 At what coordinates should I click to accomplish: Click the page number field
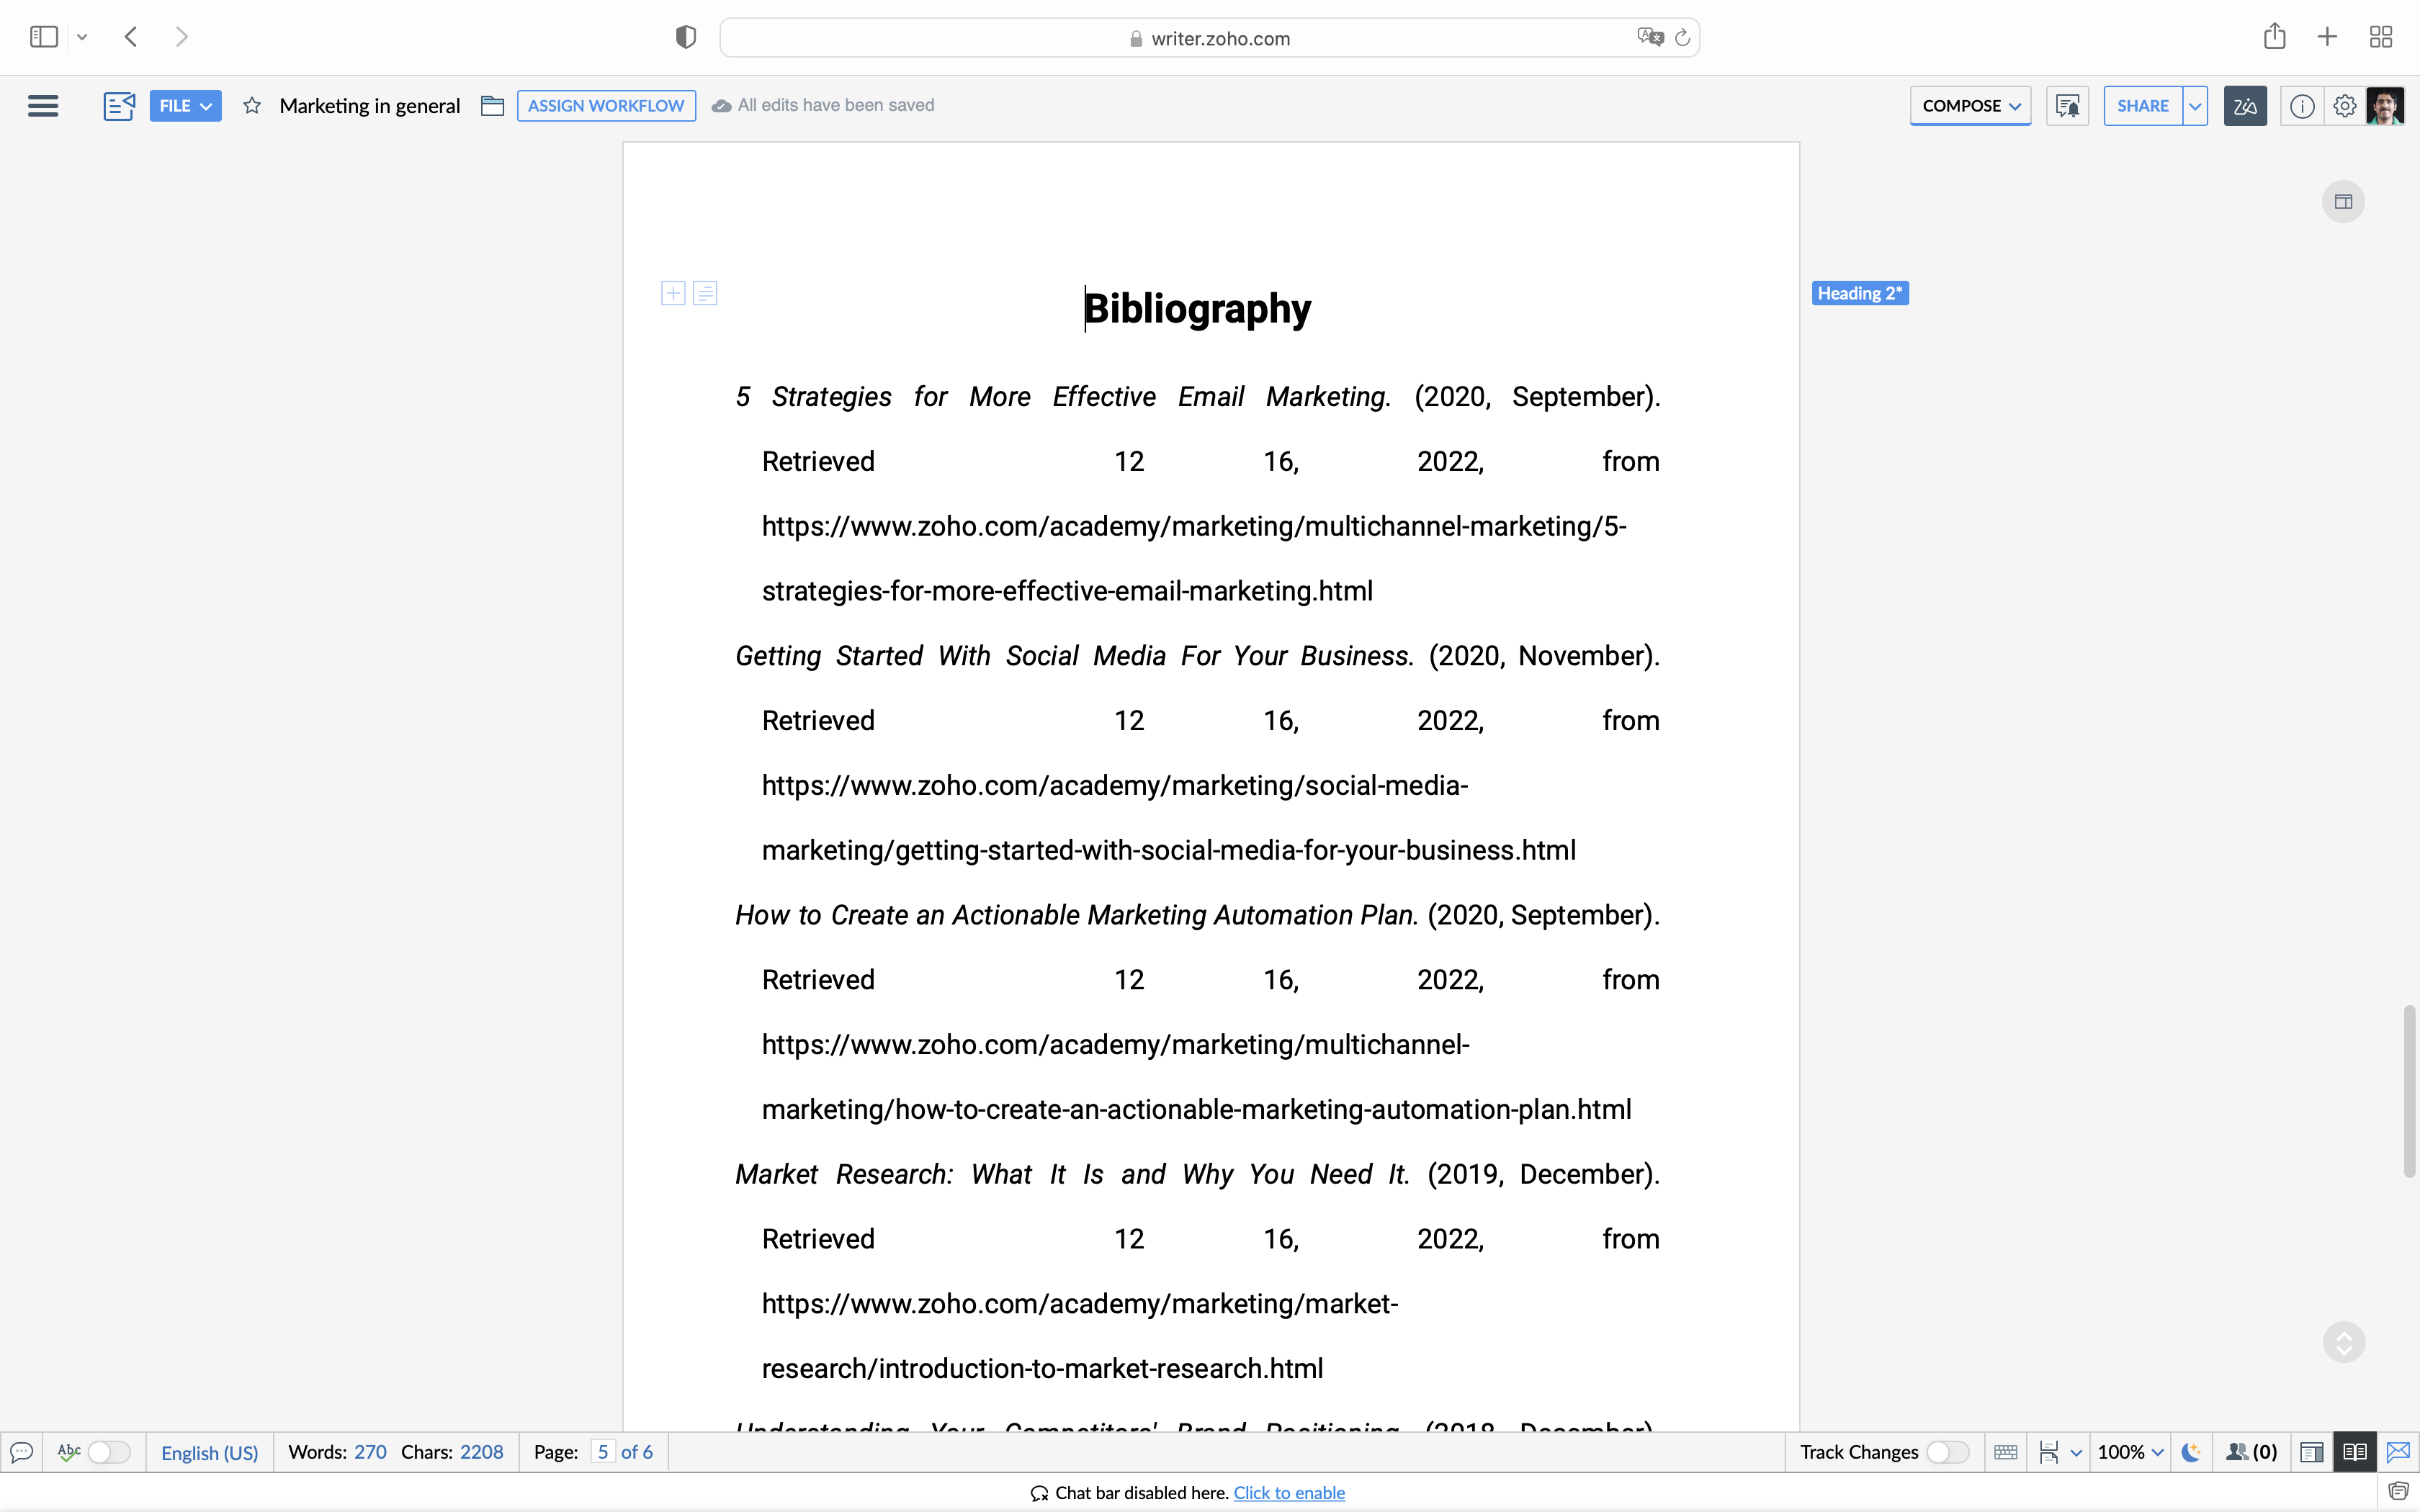603,1452
